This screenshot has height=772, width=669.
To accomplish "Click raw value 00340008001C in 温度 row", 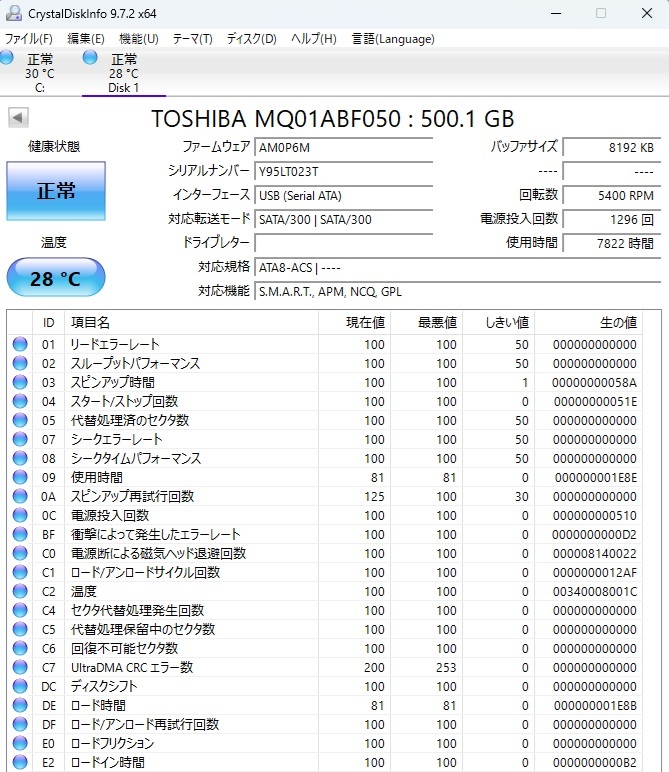I will point(595,591).
